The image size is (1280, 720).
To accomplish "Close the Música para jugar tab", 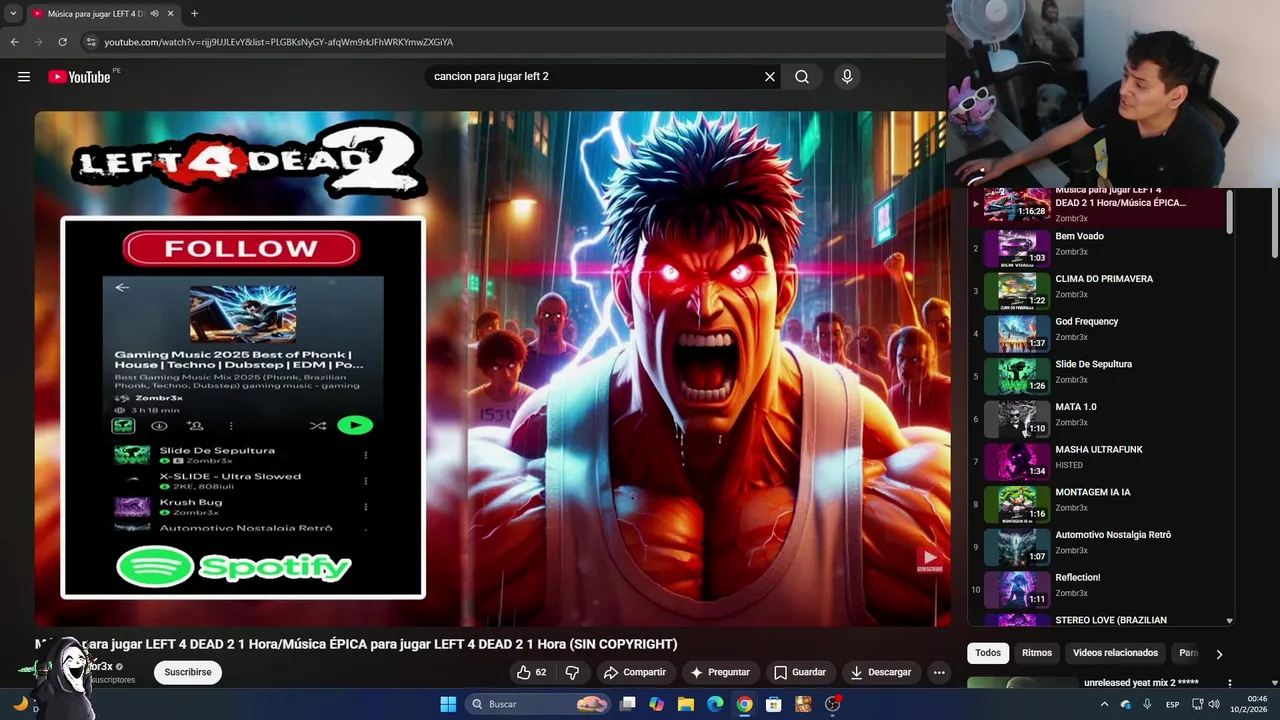I will [x=170, y=14].
